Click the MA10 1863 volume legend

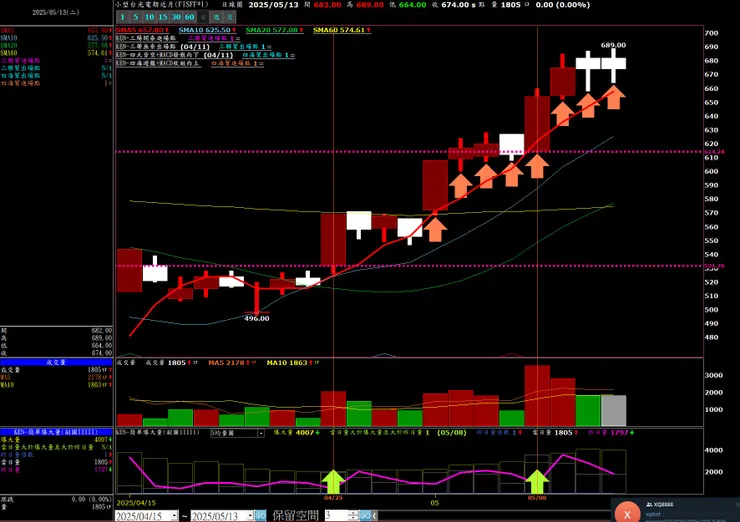293,362
